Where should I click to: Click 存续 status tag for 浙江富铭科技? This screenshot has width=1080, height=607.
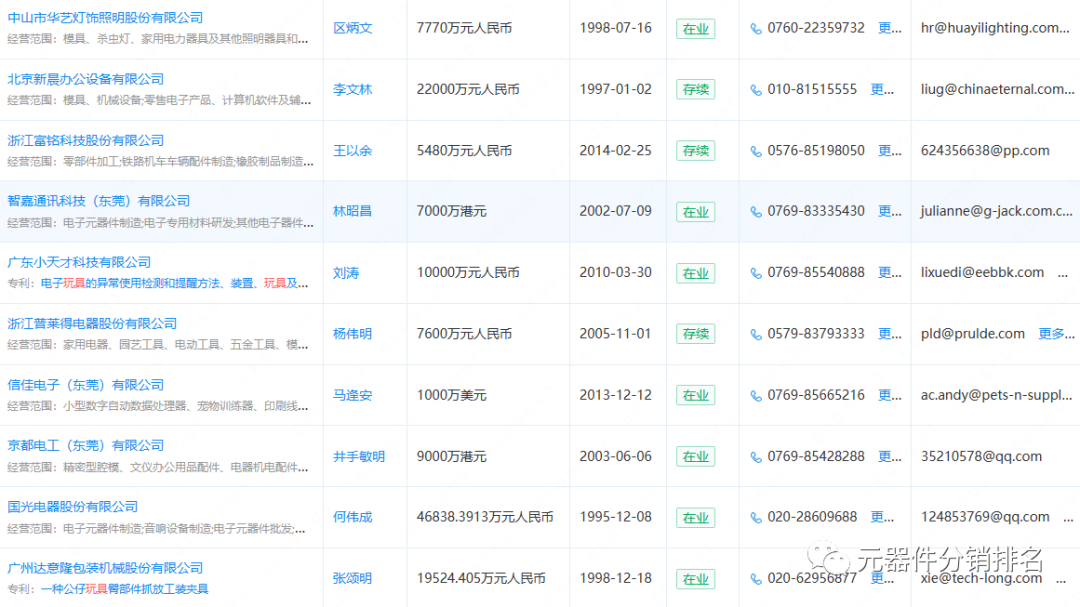tap(696, 151)
